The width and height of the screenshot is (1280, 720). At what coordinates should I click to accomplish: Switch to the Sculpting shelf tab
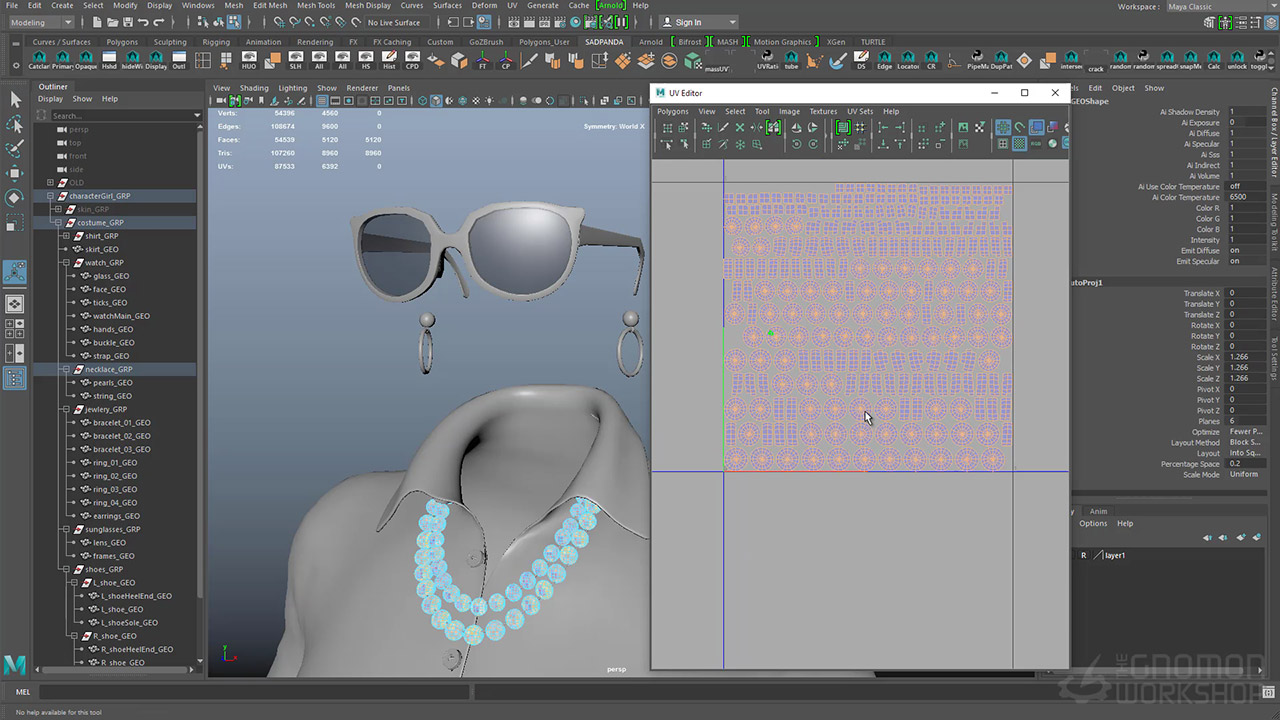tap(170, 42)
